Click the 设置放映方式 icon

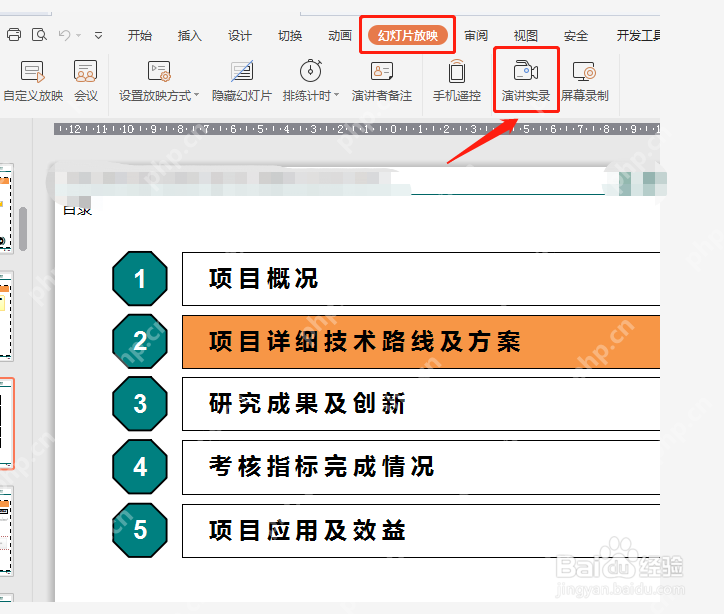click(x=159, y=72)
